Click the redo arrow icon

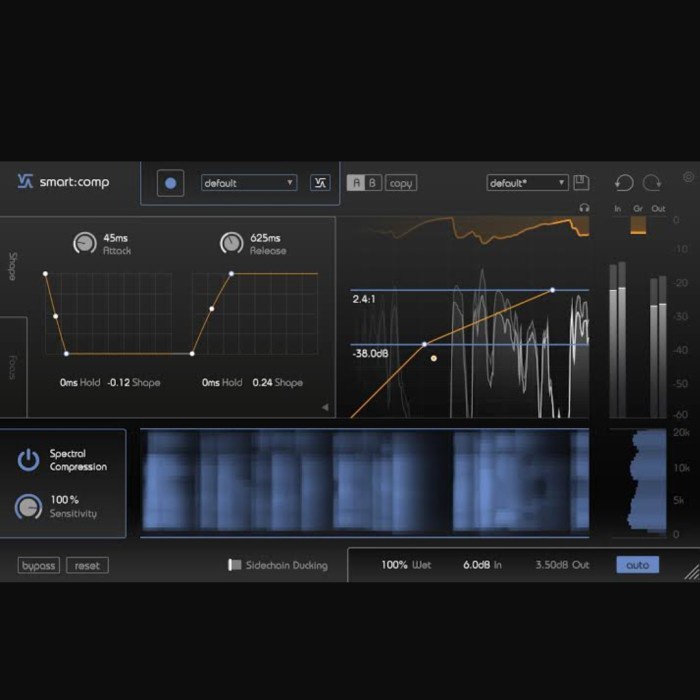652,183
